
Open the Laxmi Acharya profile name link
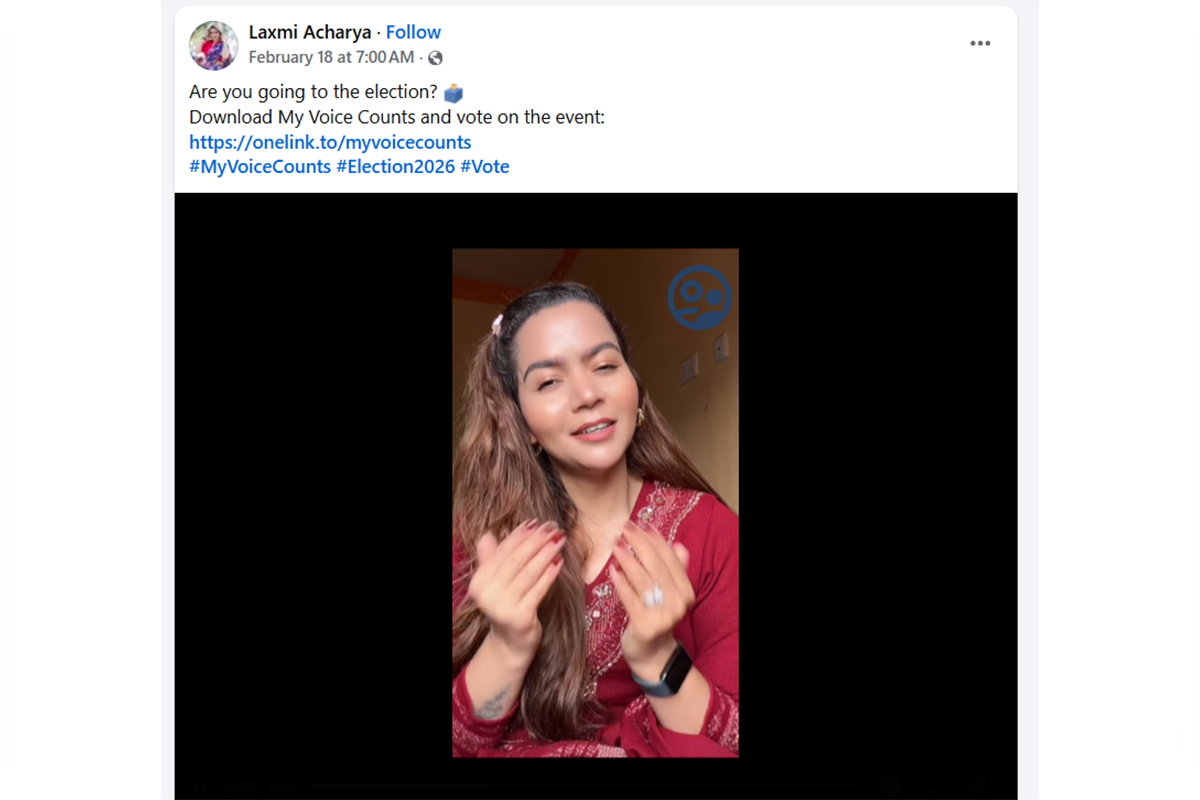[x=310, y=32]
